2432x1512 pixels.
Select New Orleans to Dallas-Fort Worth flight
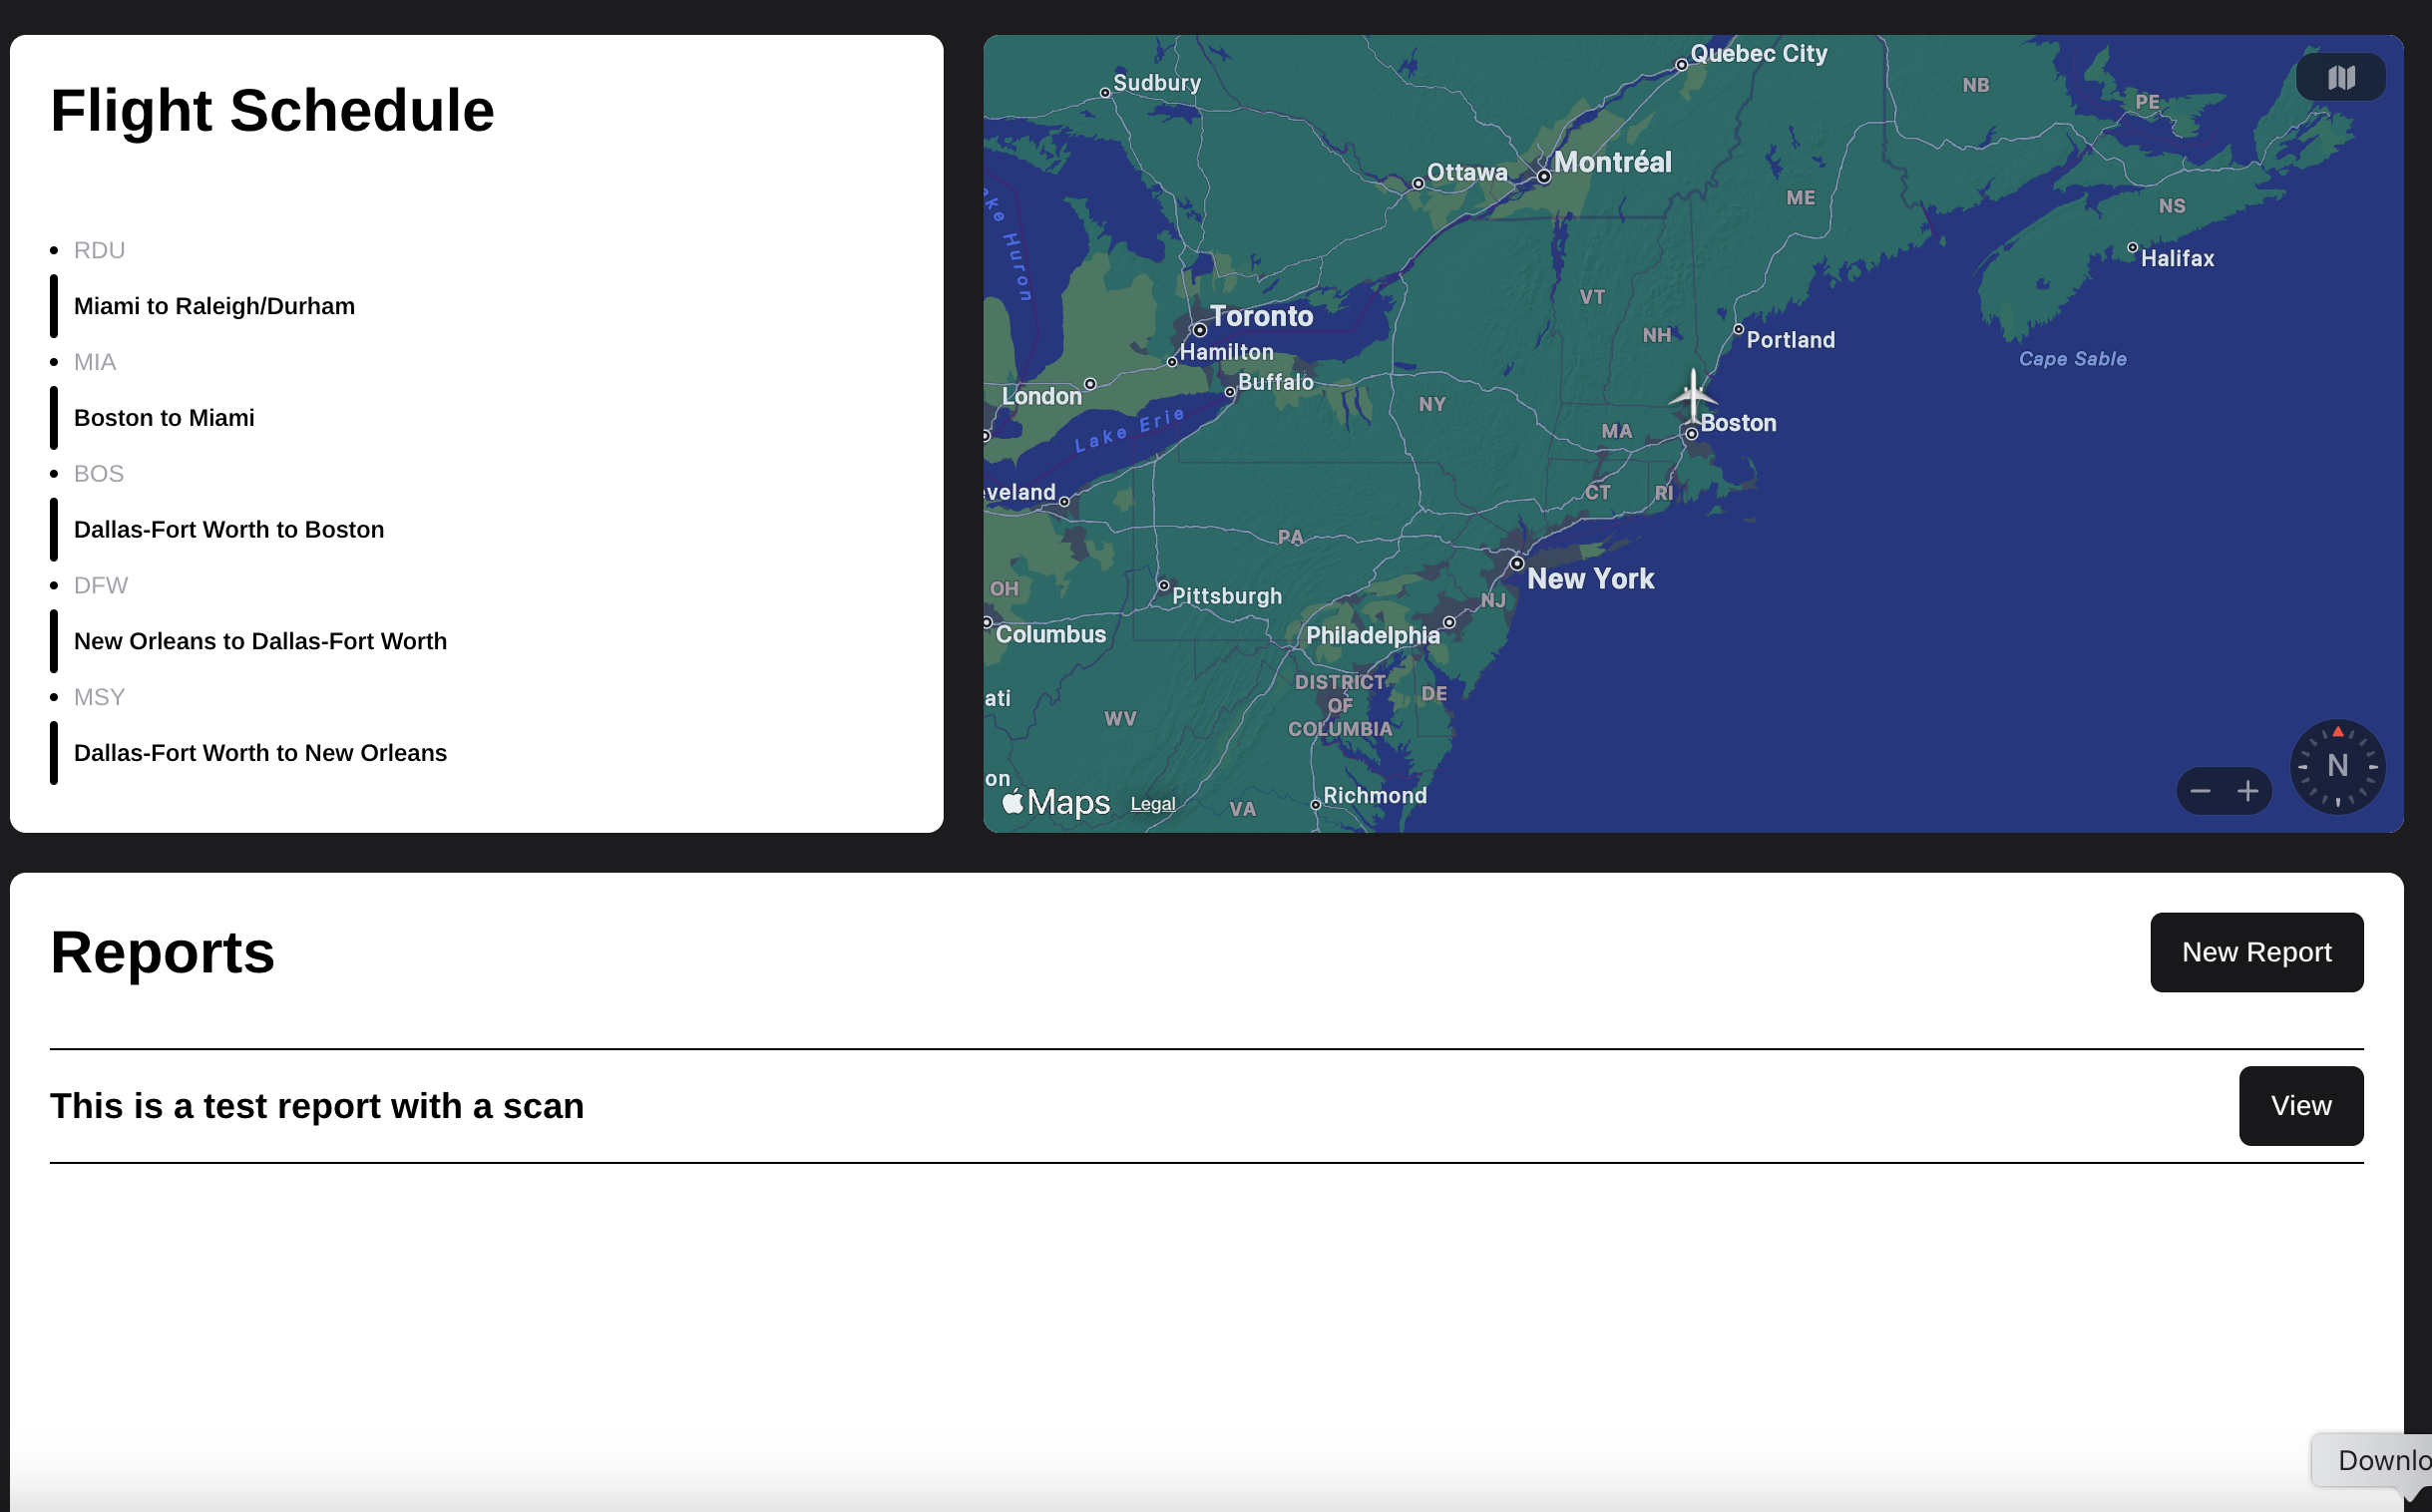click(260, 641)
